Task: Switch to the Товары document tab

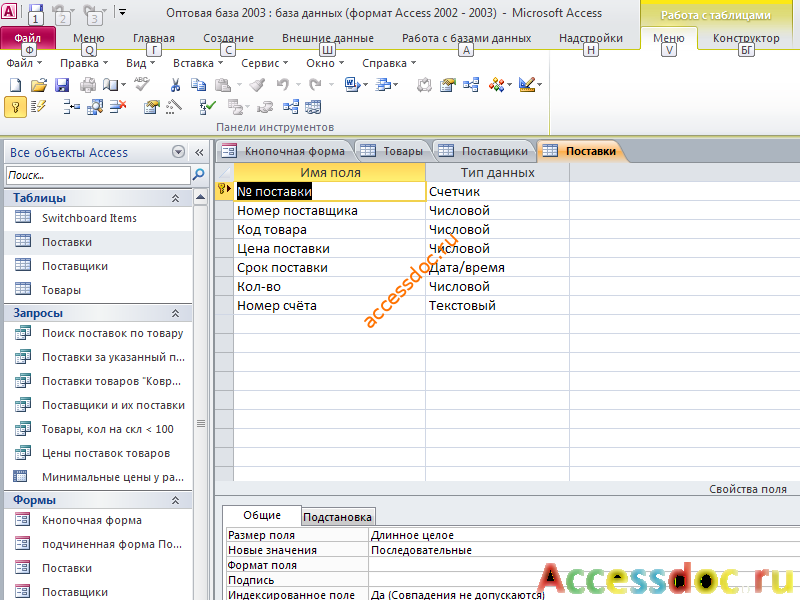Action: 392,151
